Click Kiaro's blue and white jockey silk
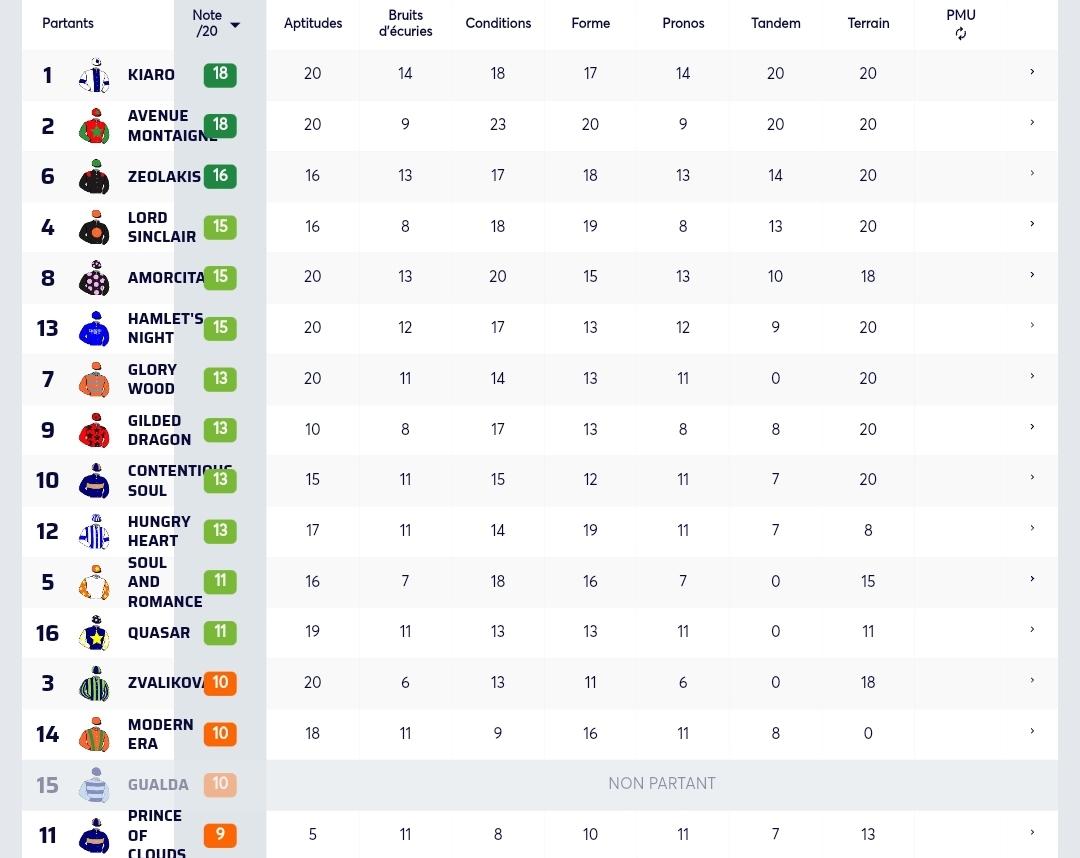 point(94,75)
